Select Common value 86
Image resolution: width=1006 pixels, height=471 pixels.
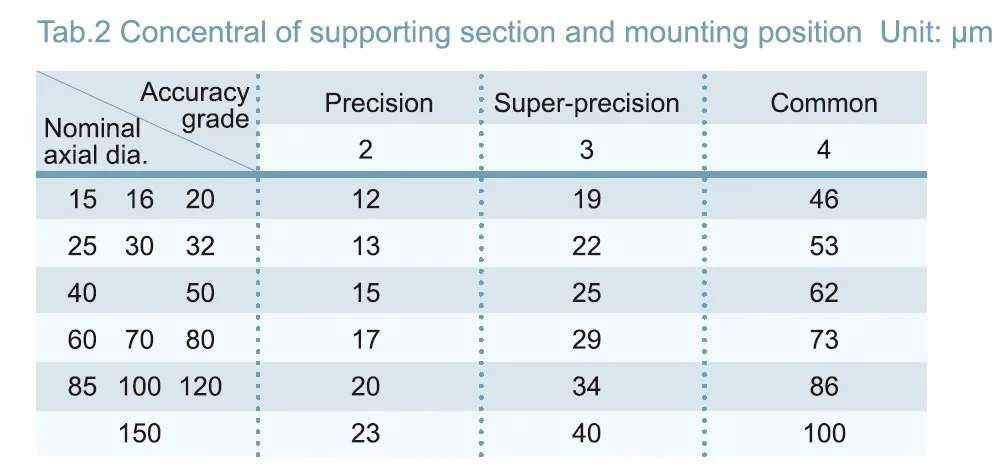824,386
